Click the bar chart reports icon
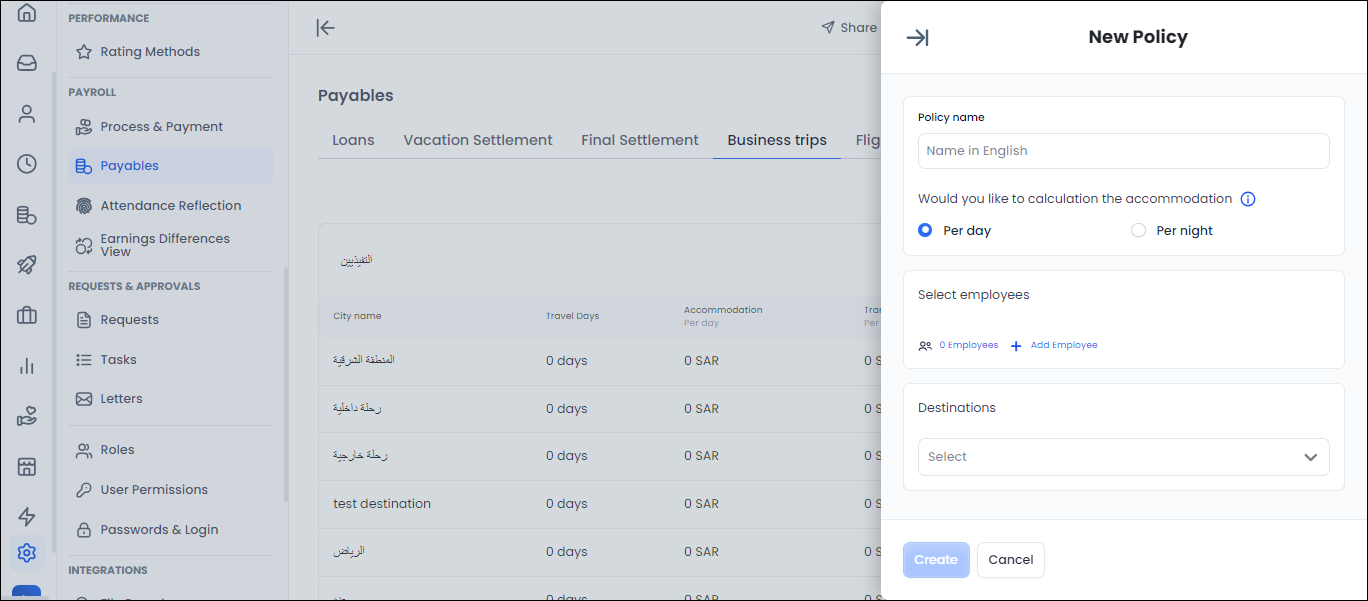This screenshot has height=601, width=1368. point(27,366)
